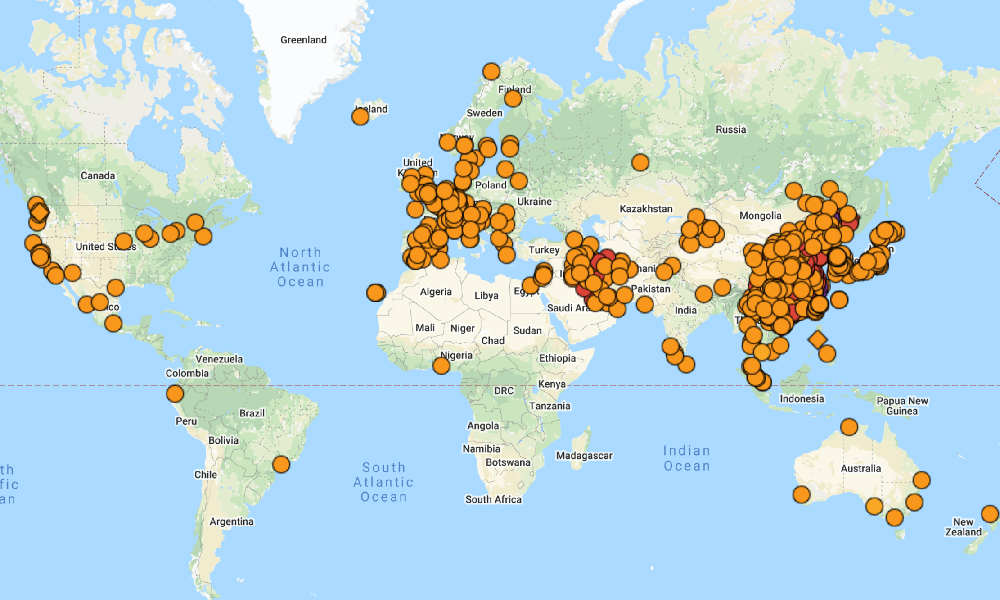The image size is (1000, 600).
Task: Select the diamond marker near the Philippines
Action: pos(817,339)
